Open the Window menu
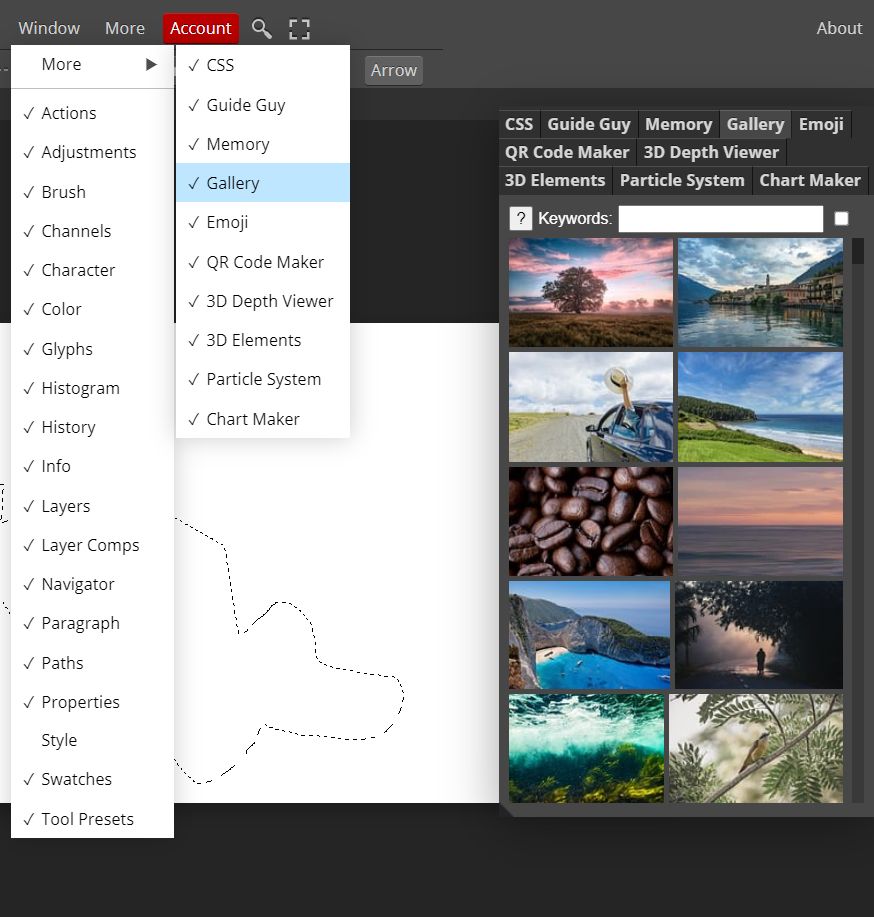 click(49, 28)
